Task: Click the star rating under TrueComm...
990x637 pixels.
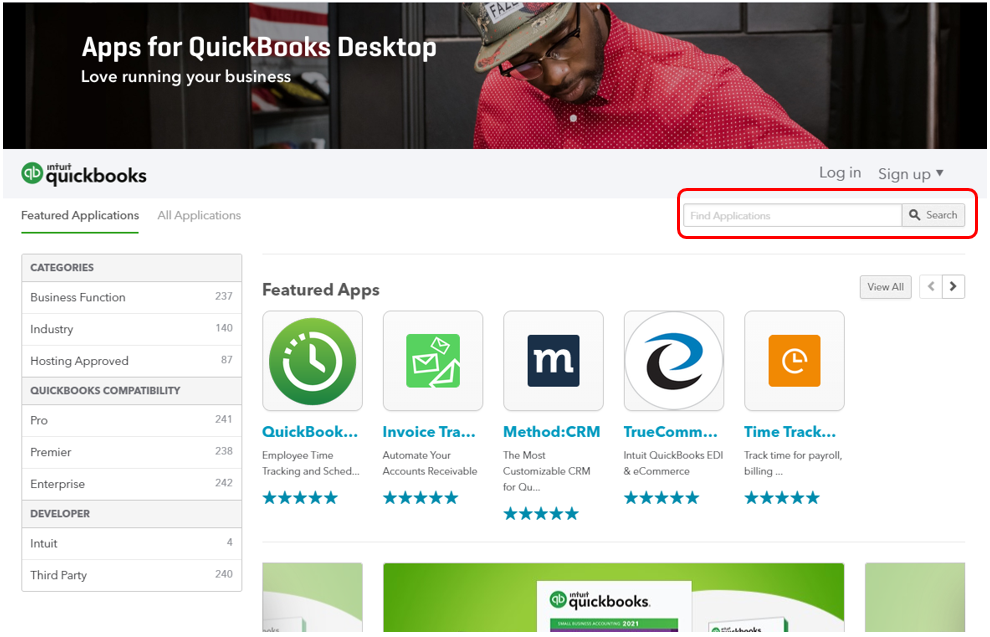Action: (x=662, y=498)
